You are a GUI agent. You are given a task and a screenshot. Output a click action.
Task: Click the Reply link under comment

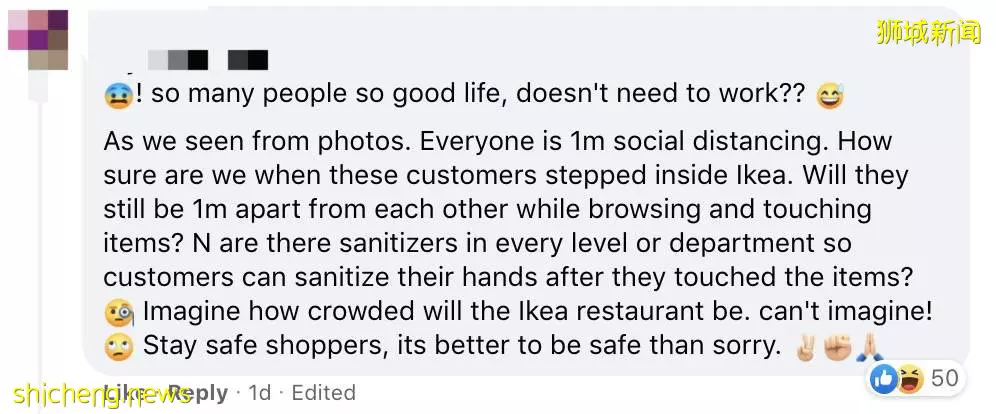(x=196, y=394)
